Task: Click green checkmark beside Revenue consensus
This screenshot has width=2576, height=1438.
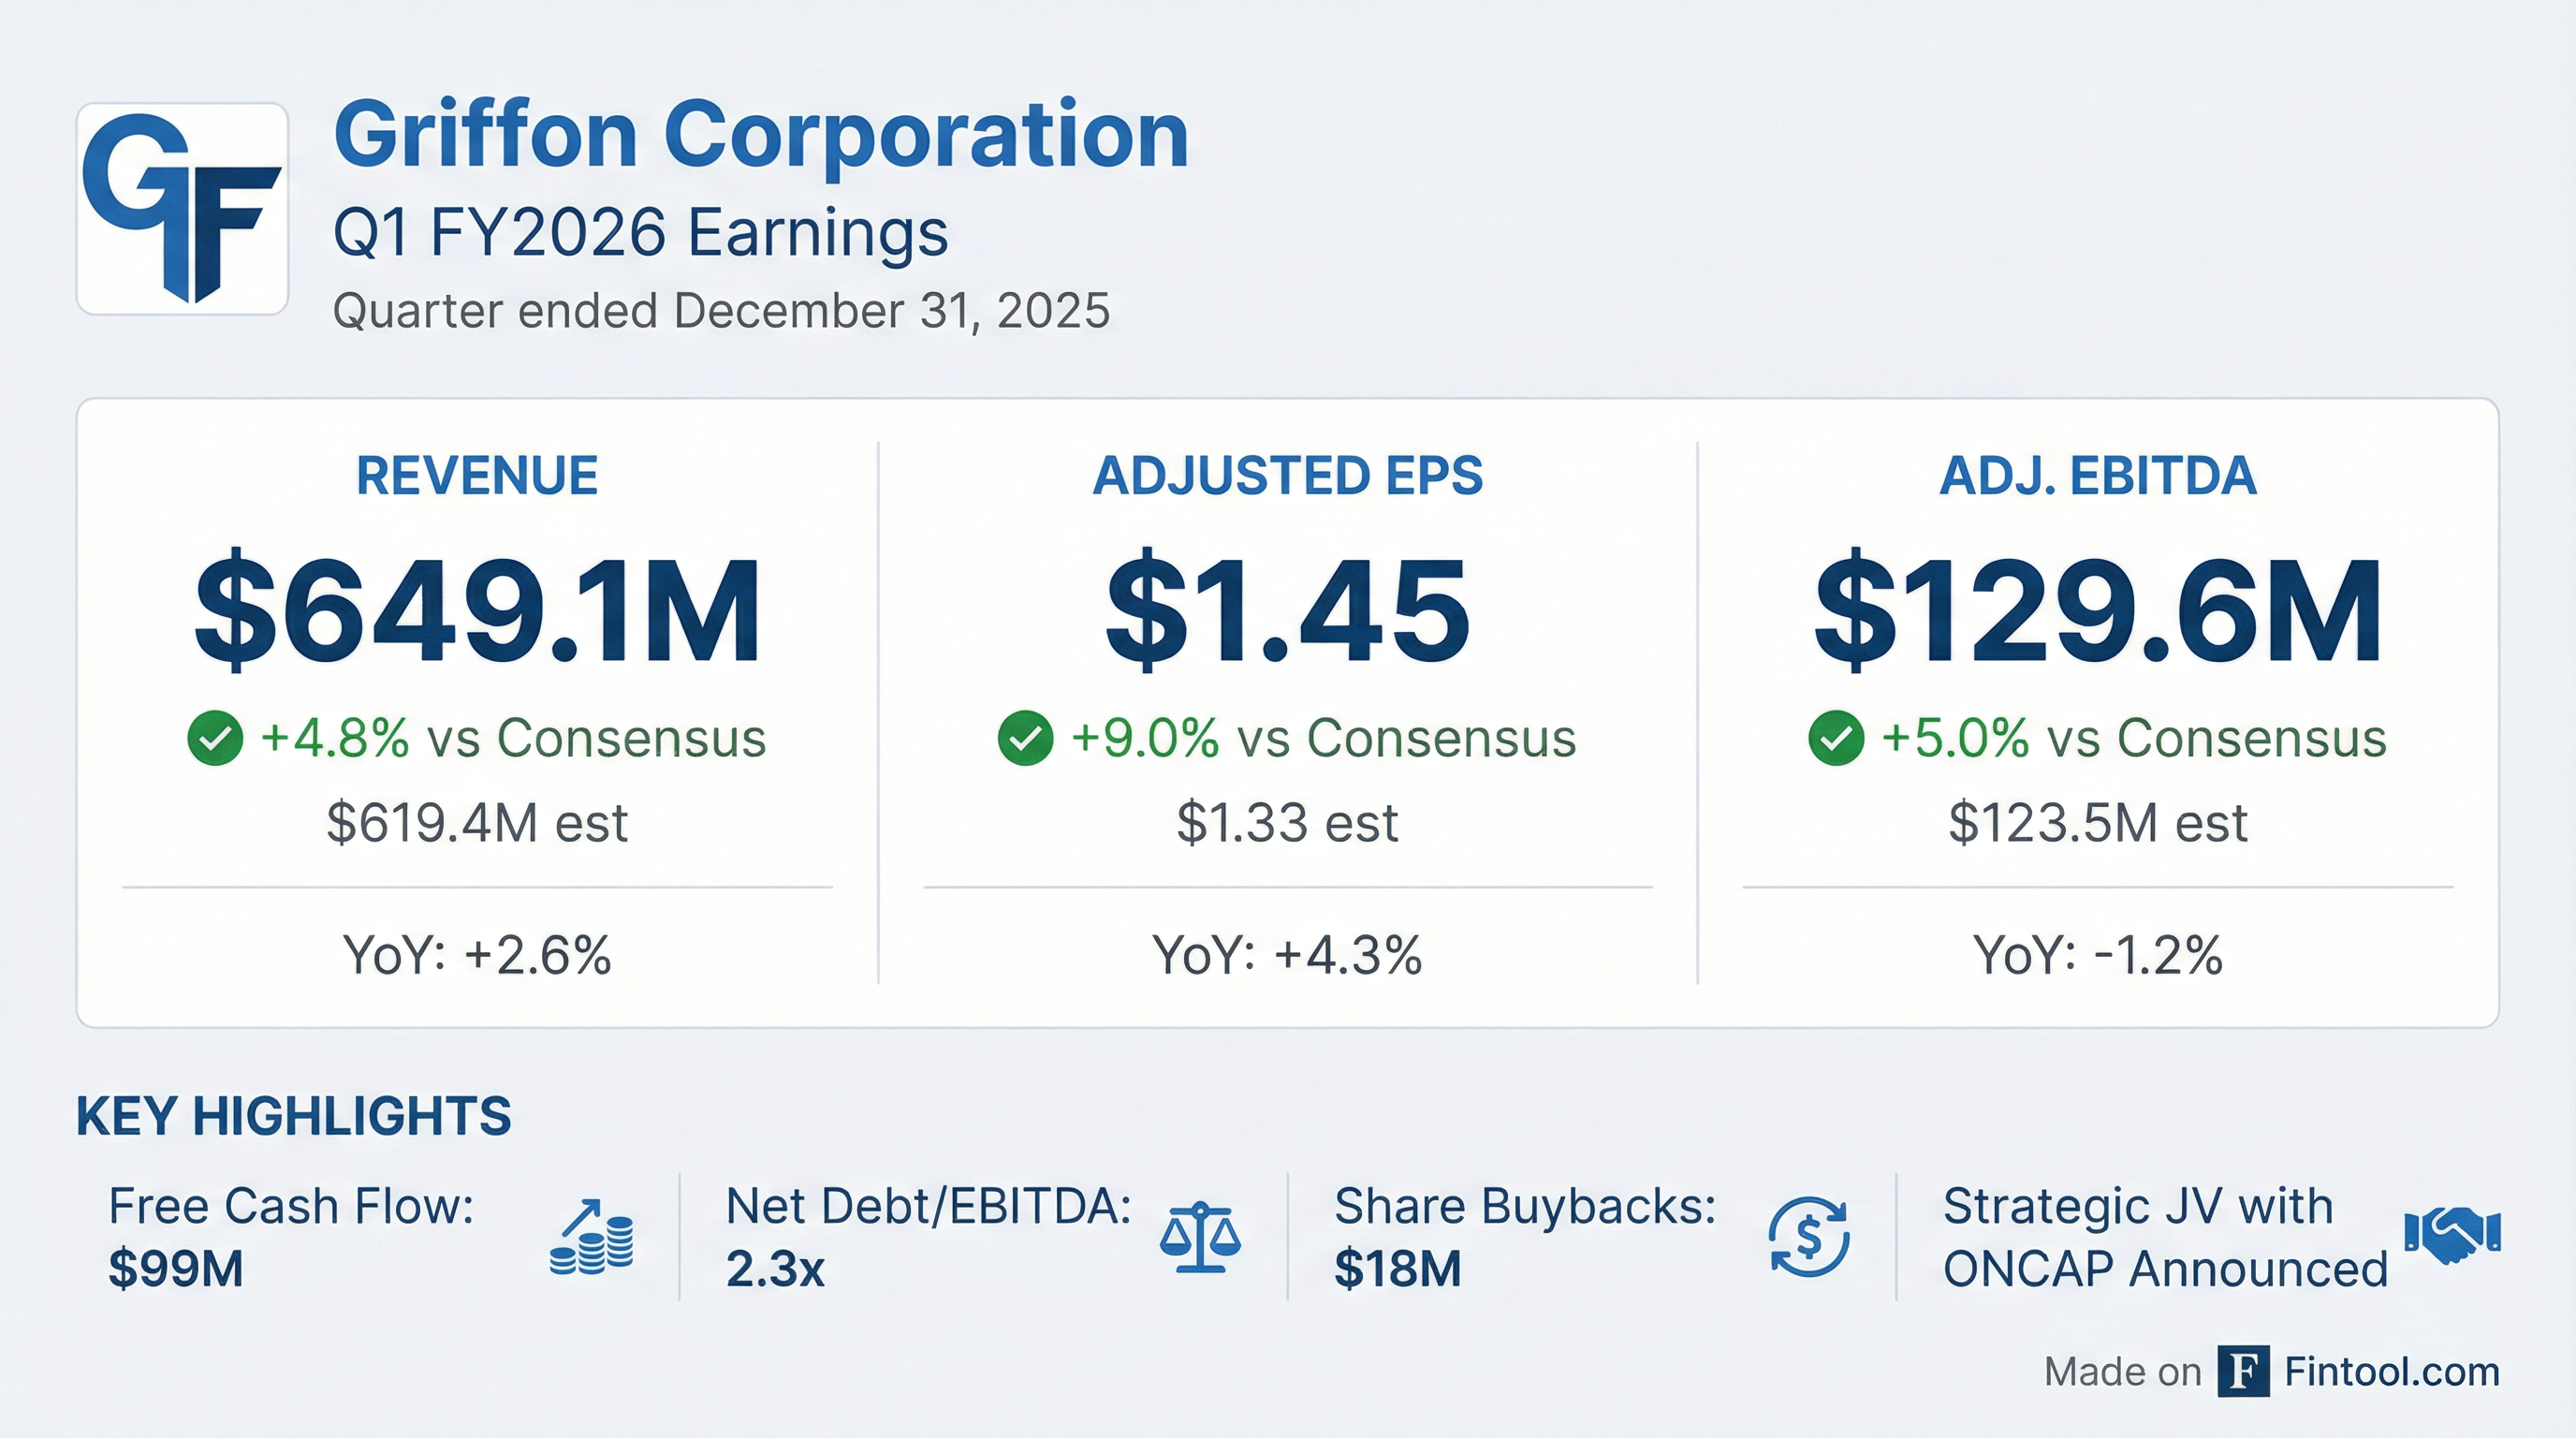Action: click(215, 739)
